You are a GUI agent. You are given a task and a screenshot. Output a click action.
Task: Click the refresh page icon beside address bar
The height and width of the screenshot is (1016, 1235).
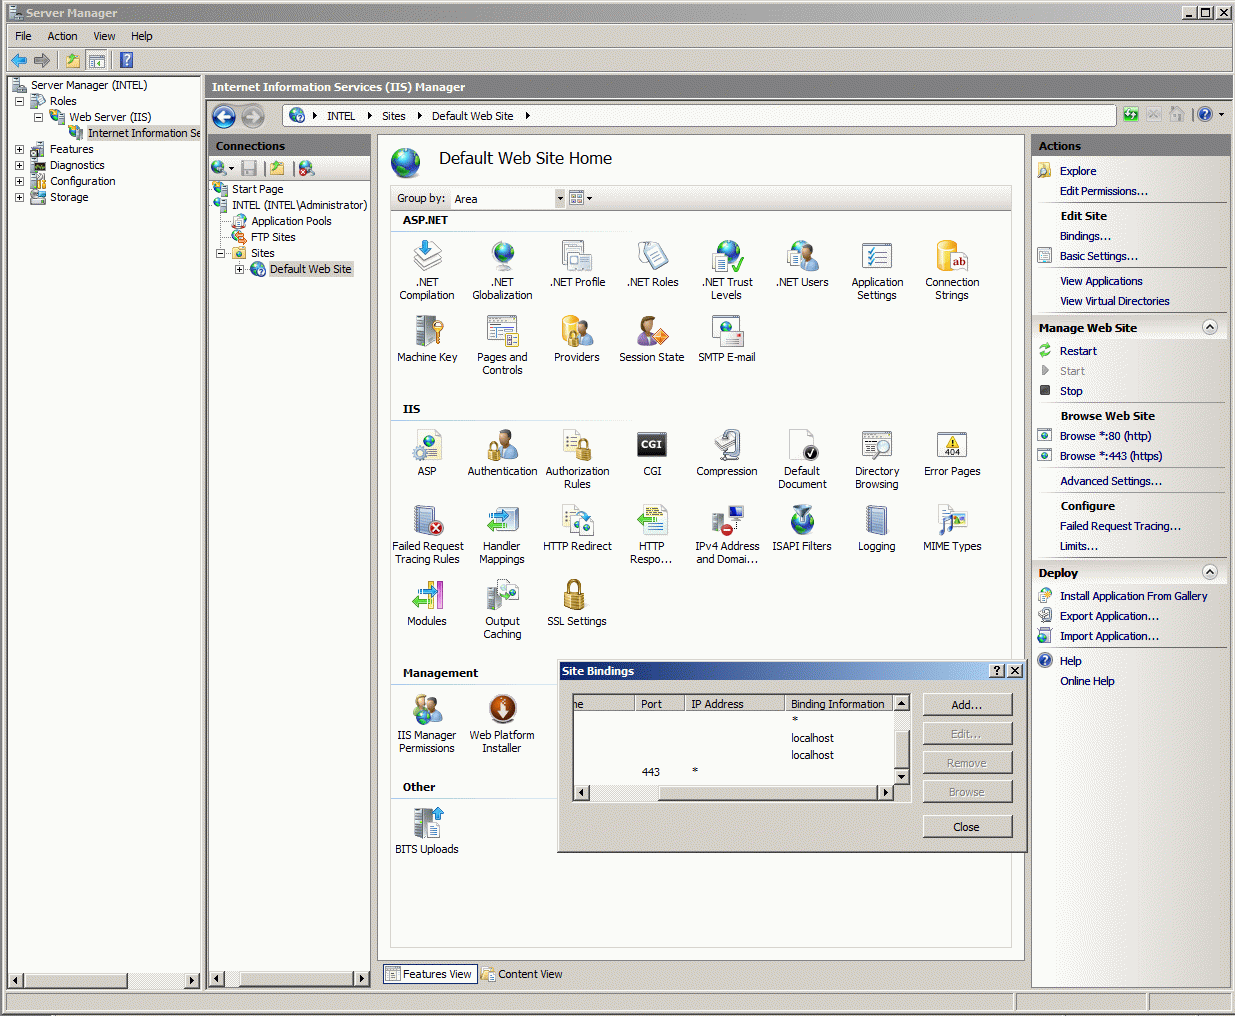tap(1130, 115)
